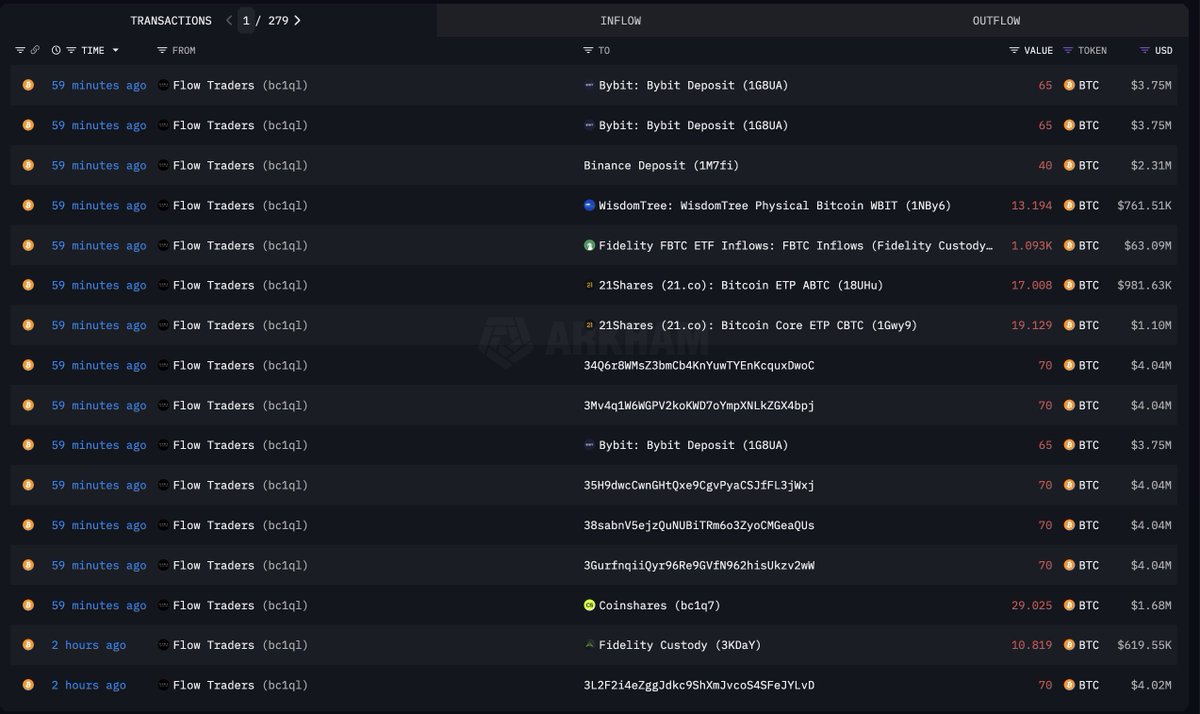This screenshot has width=1200, height=714.
Task: Go to next transactions page
Action: tap(297, 20)
